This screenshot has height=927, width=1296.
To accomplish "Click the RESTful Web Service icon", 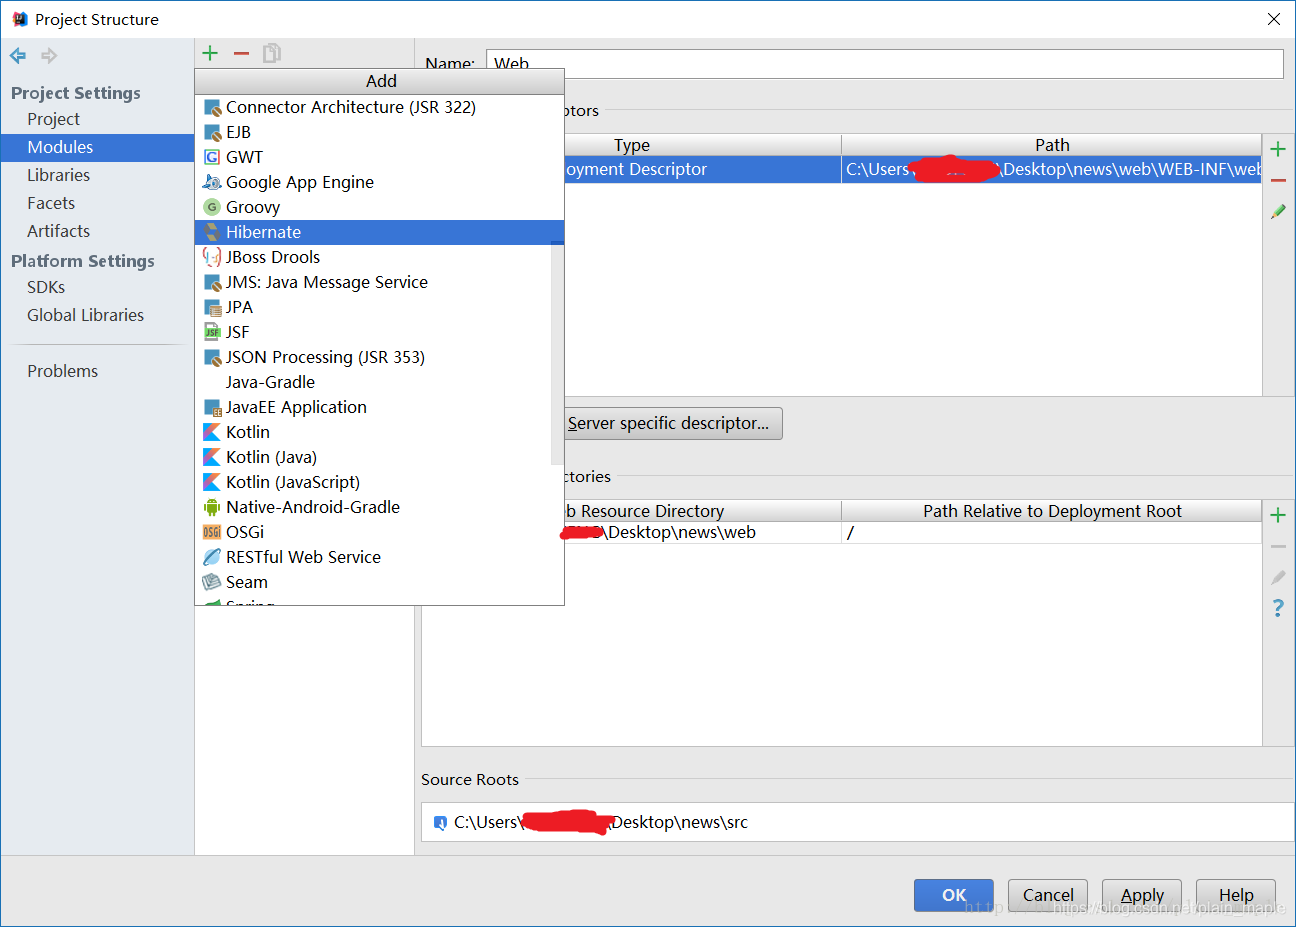I will [212, 557].
